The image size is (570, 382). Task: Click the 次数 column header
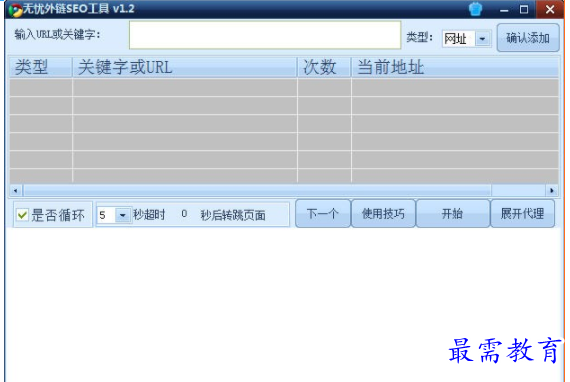324,67
